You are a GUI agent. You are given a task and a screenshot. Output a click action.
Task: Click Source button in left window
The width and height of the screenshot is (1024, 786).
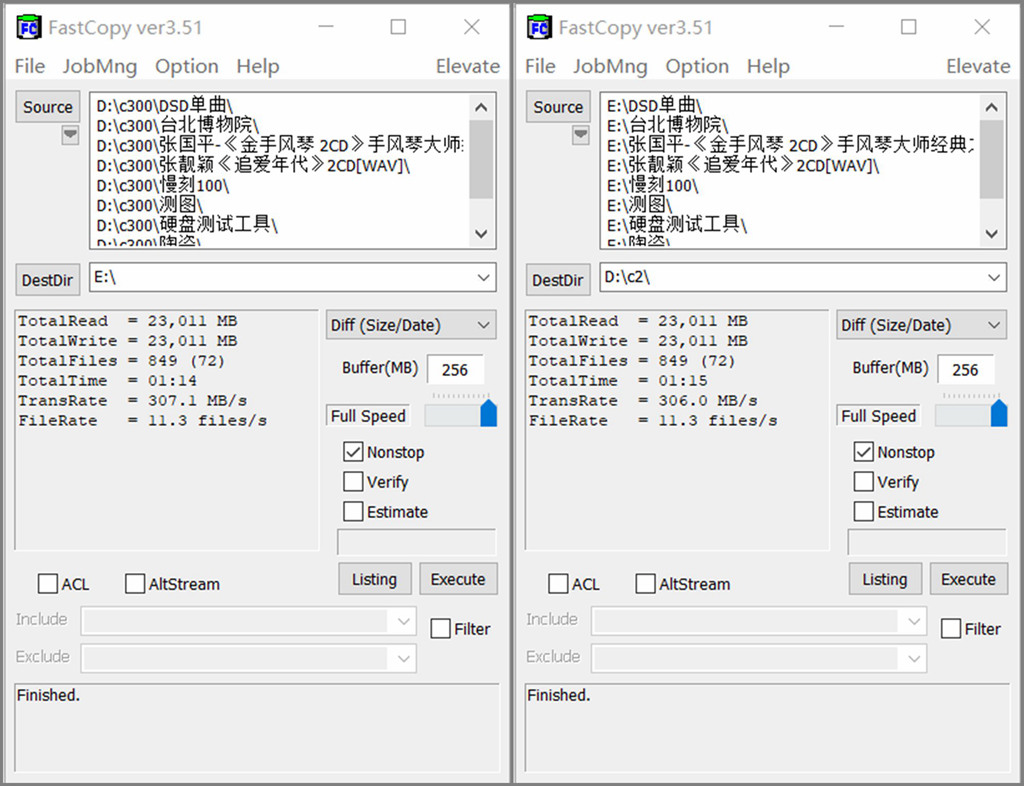tap(48, 106)
